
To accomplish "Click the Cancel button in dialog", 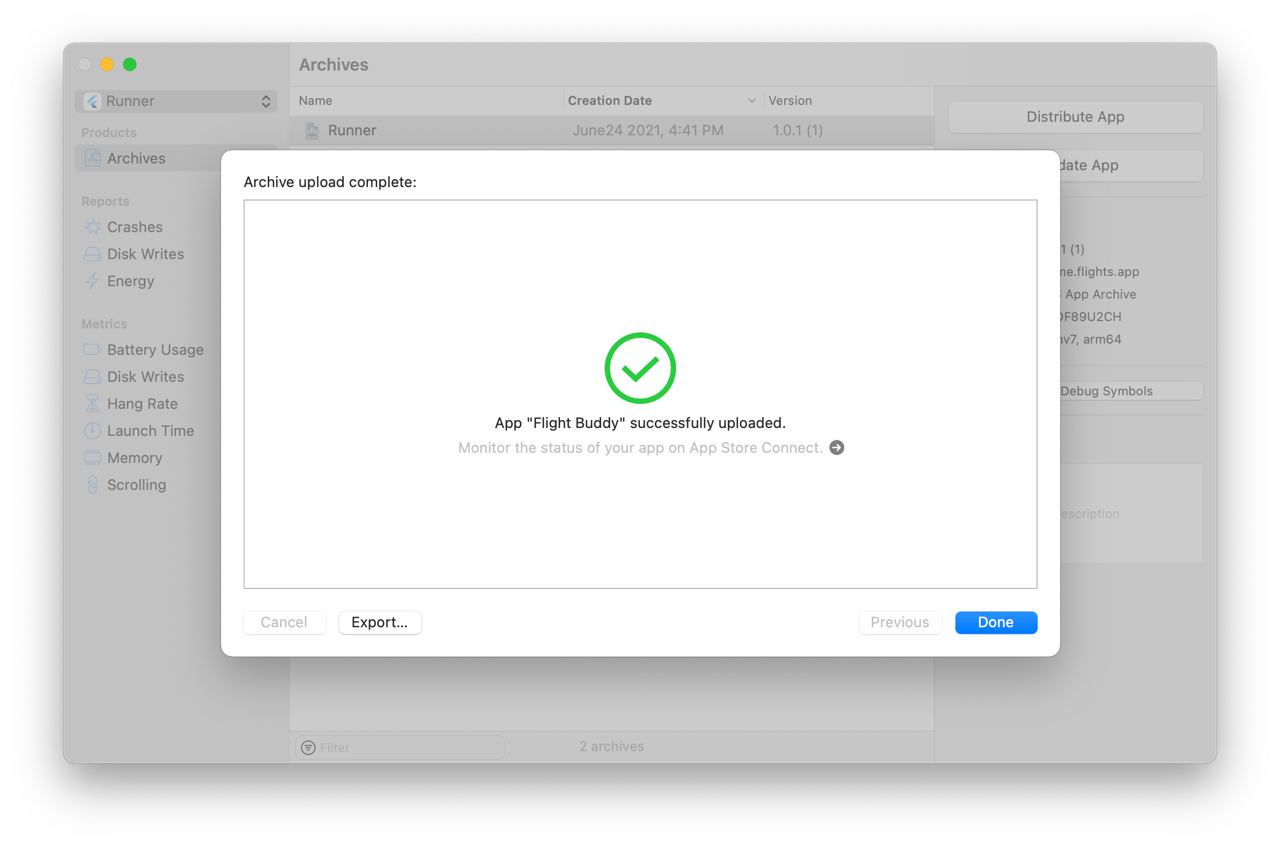I will coord(284,622).
